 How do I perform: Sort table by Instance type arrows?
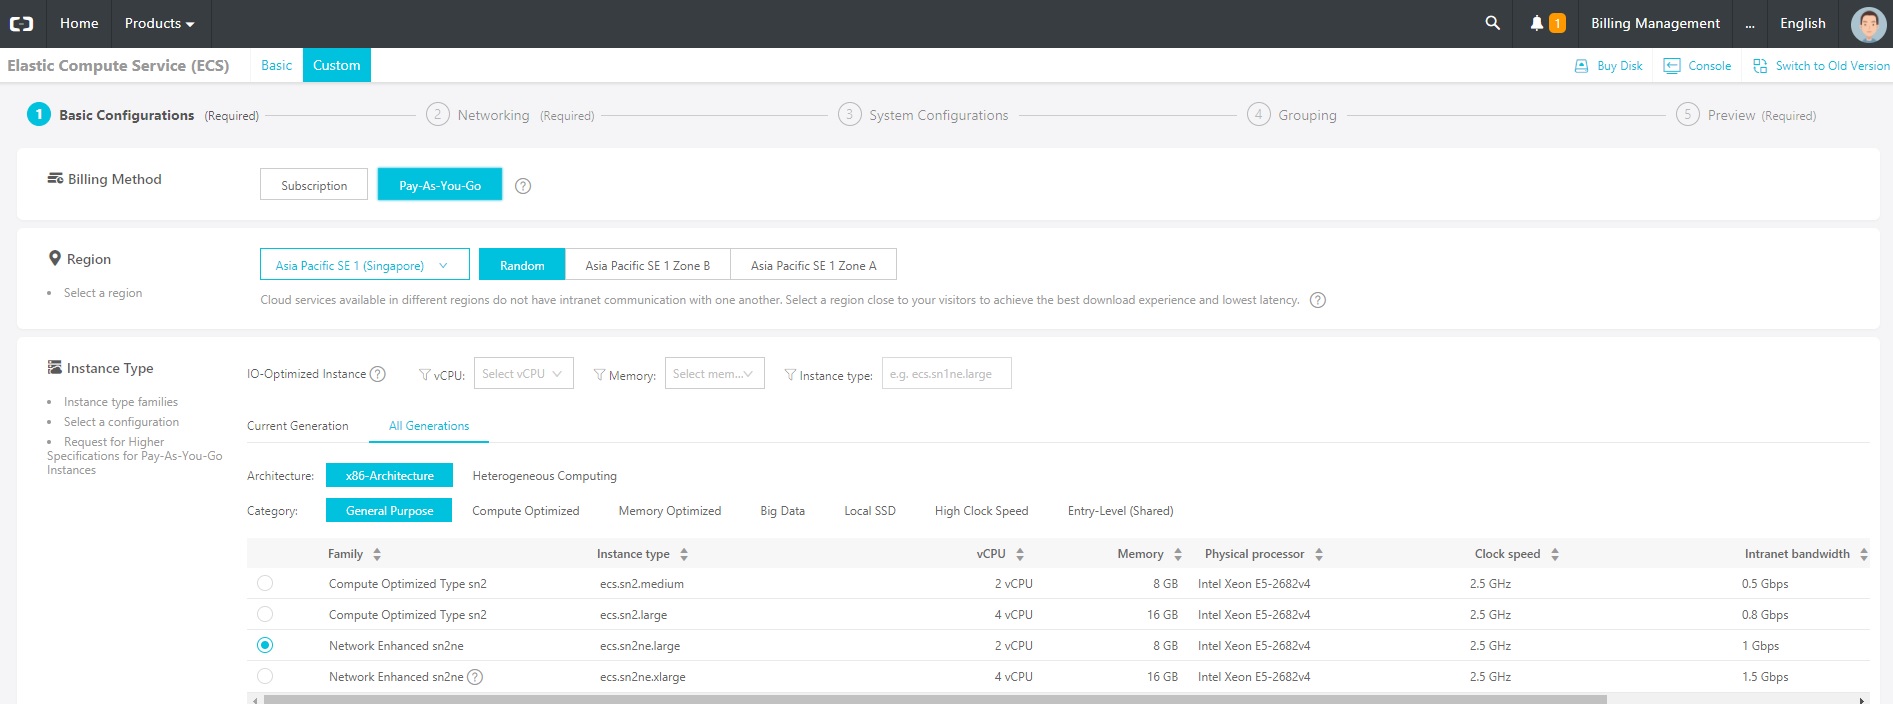[684, 554]
